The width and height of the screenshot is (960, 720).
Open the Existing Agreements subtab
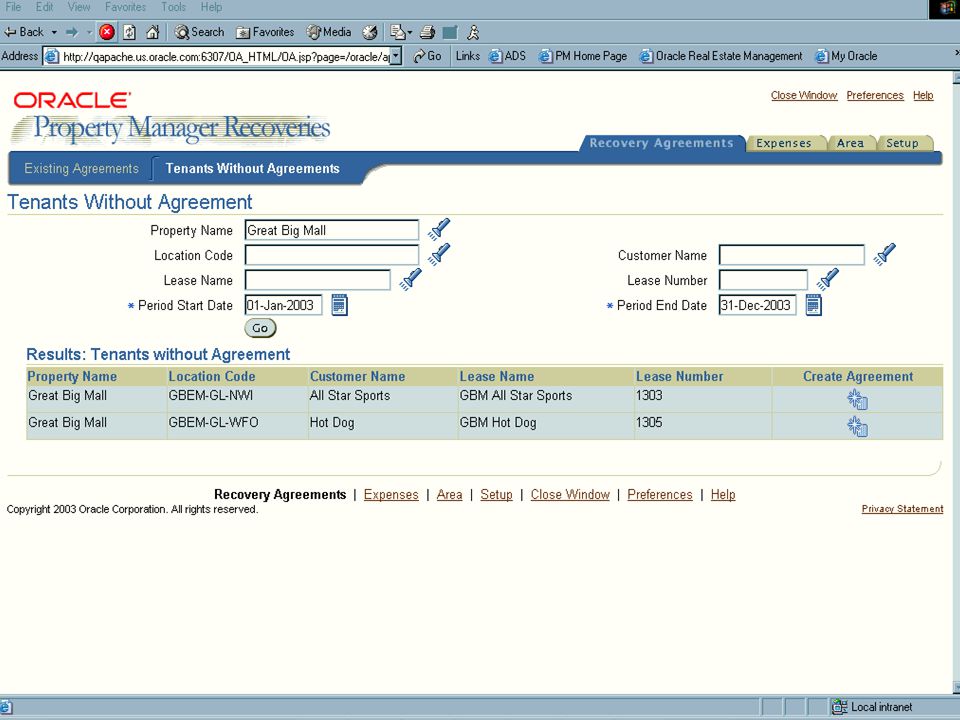[81, 168]
